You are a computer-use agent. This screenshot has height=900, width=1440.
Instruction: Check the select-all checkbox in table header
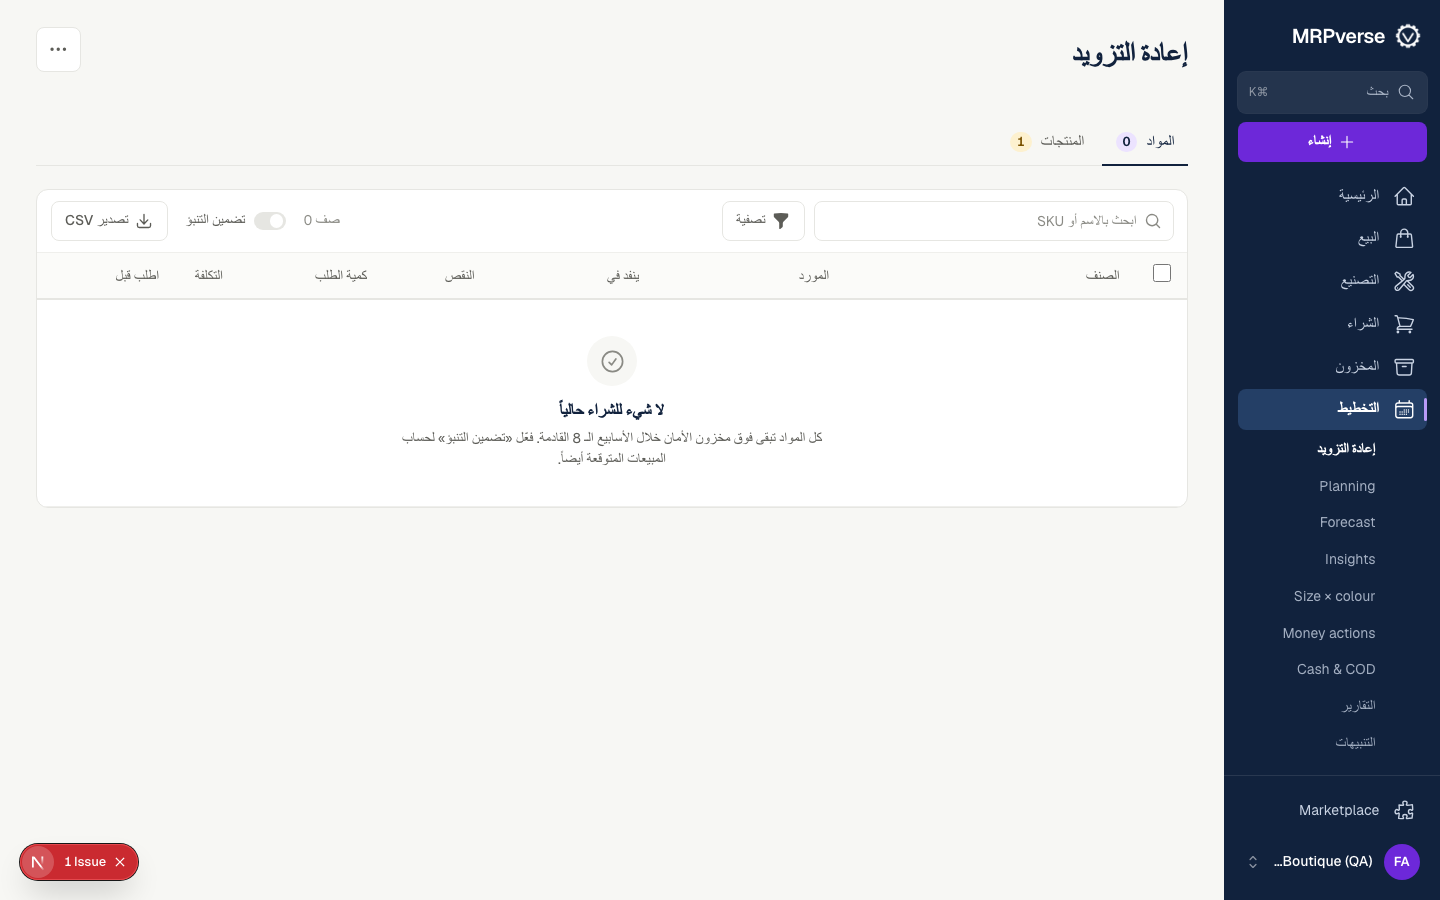coord(1162,273)
